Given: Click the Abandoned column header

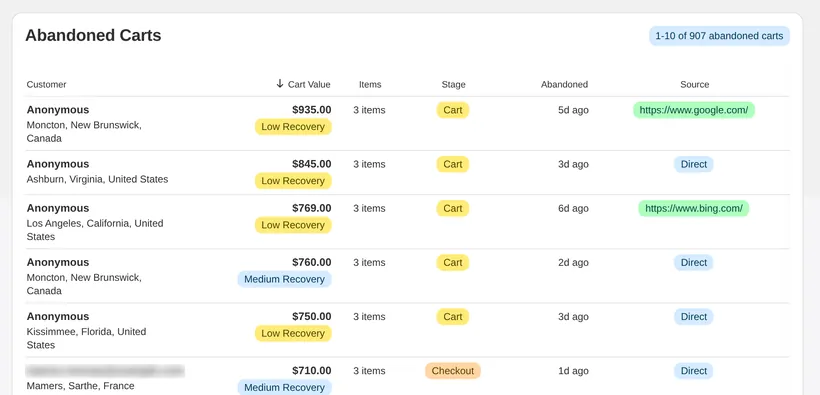Looking at the screenshot, I should click(564, 84).
